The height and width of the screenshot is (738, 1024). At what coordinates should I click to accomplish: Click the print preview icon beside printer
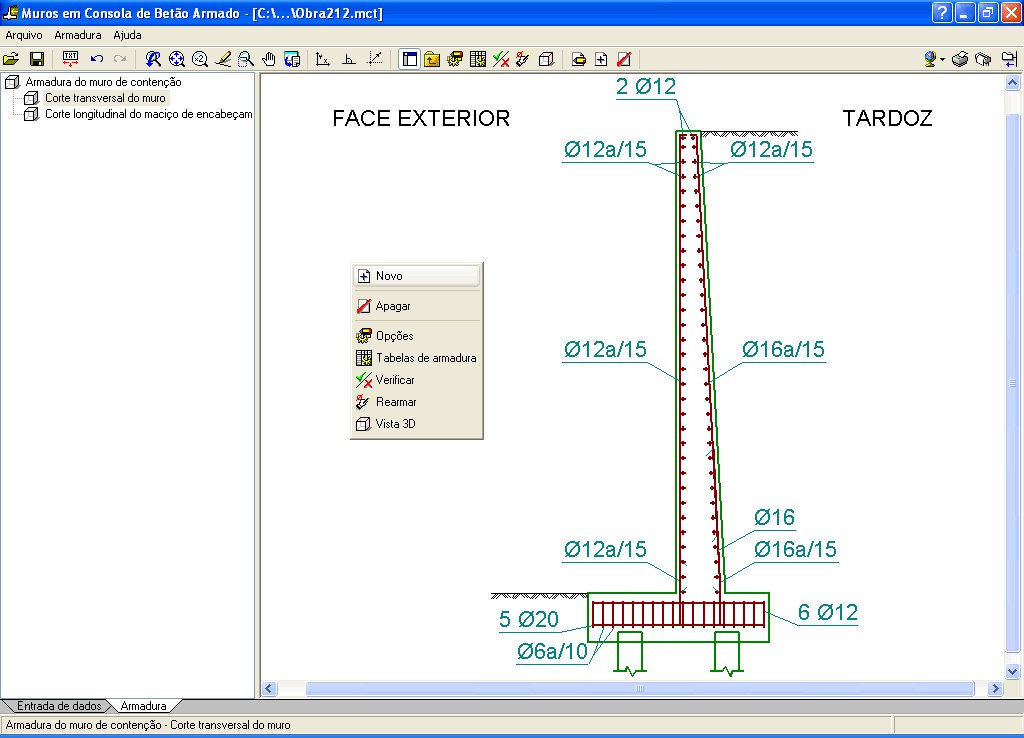983,59
